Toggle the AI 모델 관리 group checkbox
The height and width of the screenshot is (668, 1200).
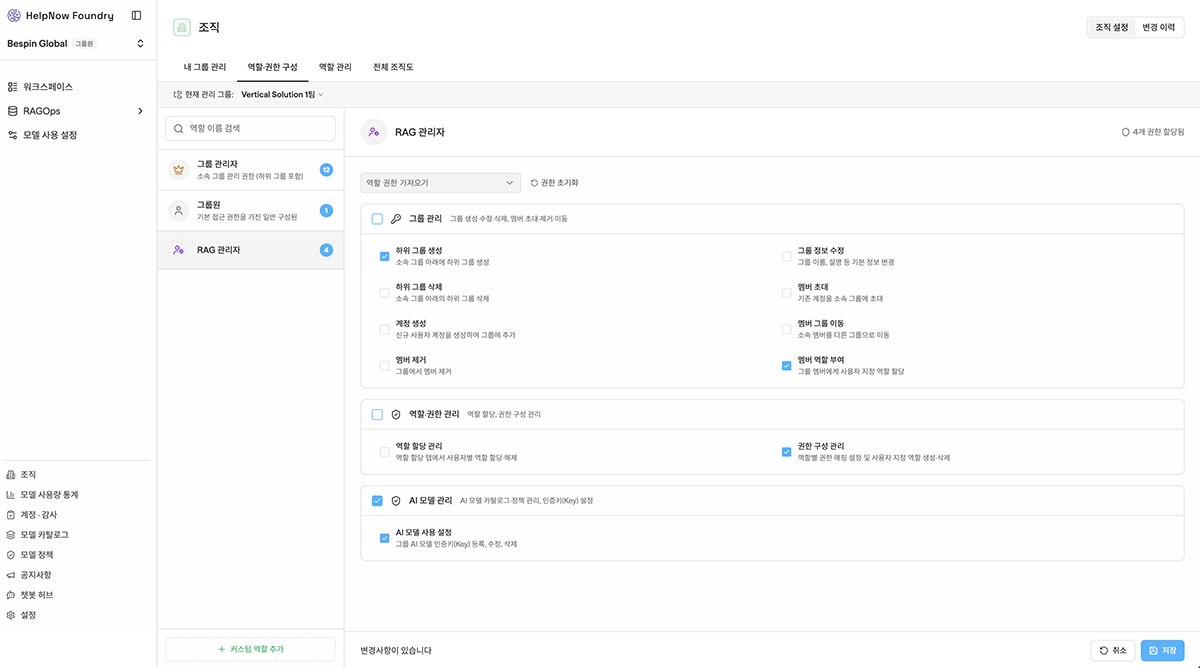pyautogui.click(x=377, y=500)
